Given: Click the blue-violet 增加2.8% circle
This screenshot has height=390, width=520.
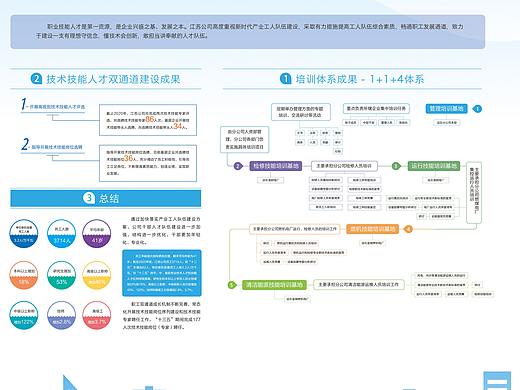Looking at the screenshot, I should click(x=61, y=315).
